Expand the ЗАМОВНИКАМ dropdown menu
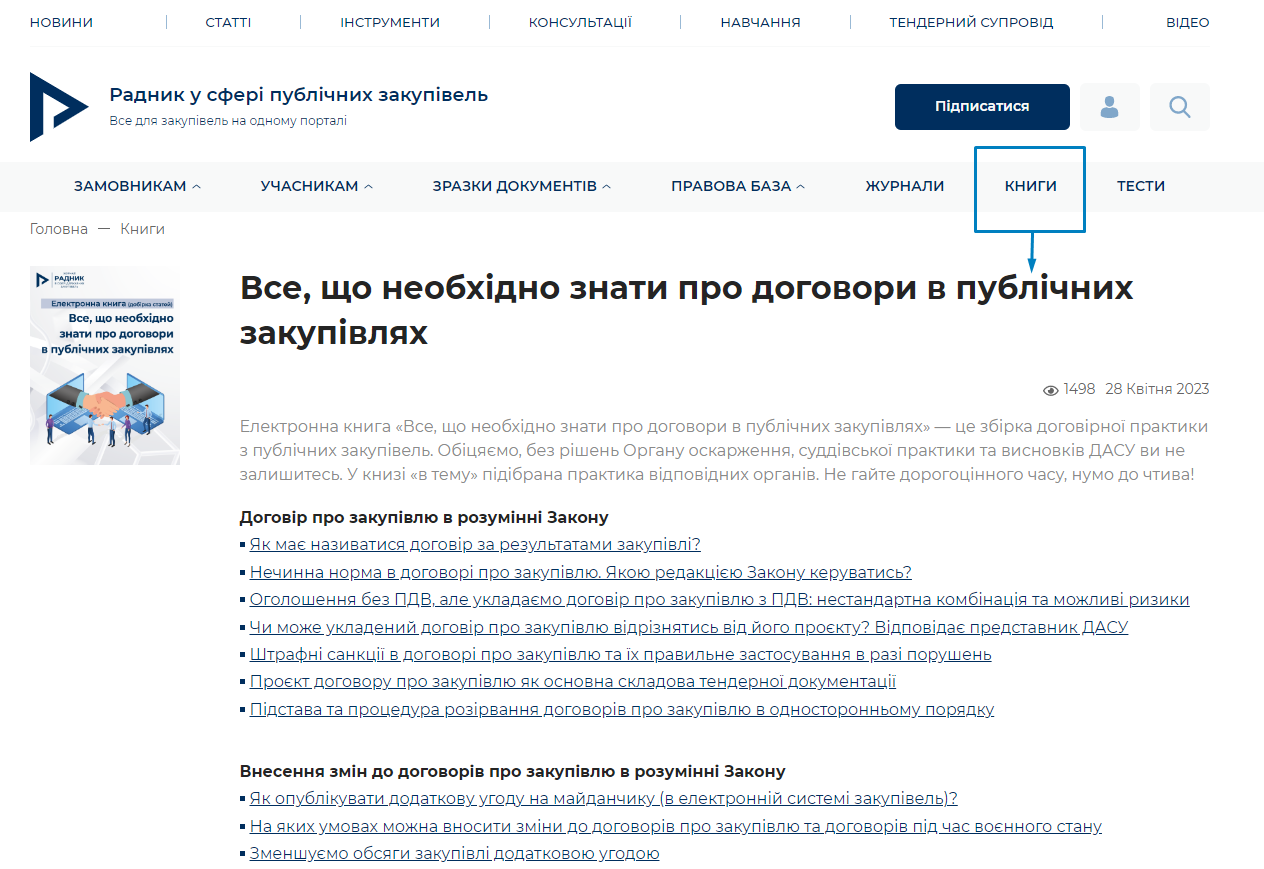The width and height of the screenshot is (1264, 869). (x=137, y=186)
